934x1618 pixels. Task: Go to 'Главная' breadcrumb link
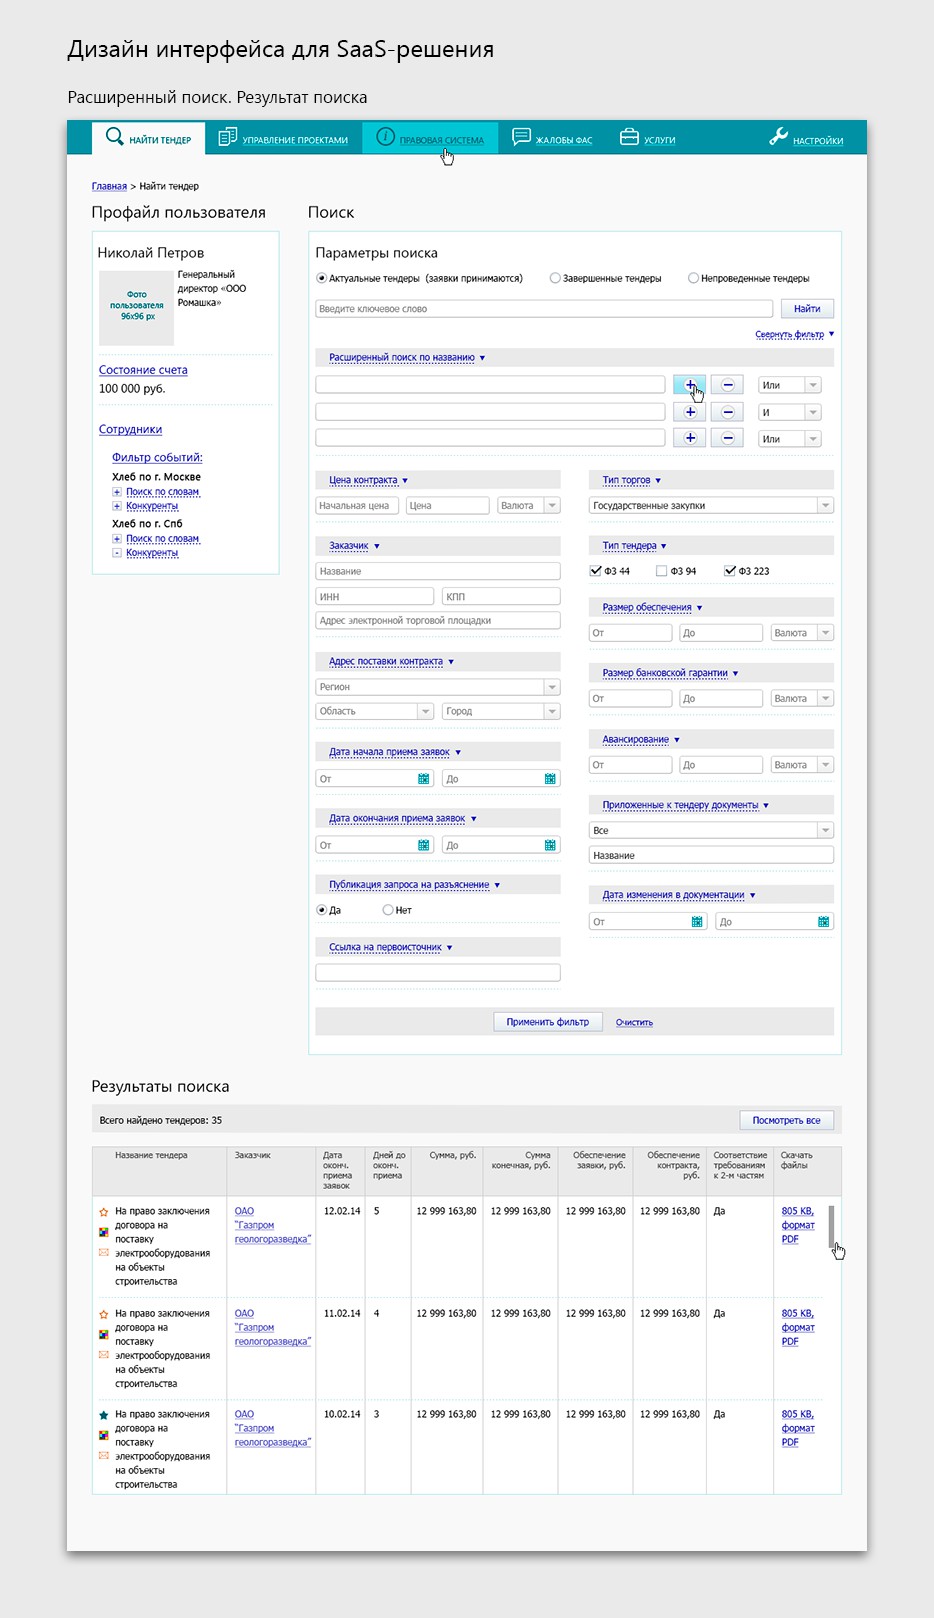[109, 186]
